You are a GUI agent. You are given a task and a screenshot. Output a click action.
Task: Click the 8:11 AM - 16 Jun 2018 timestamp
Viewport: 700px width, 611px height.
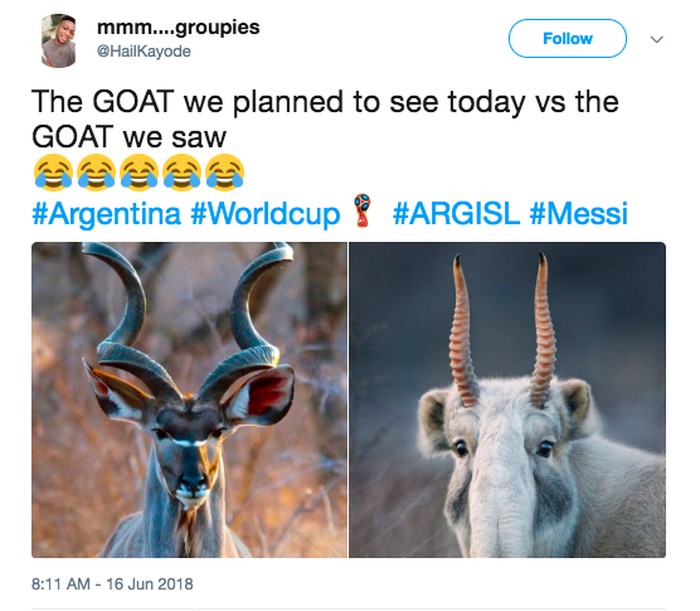pos(112,582)
